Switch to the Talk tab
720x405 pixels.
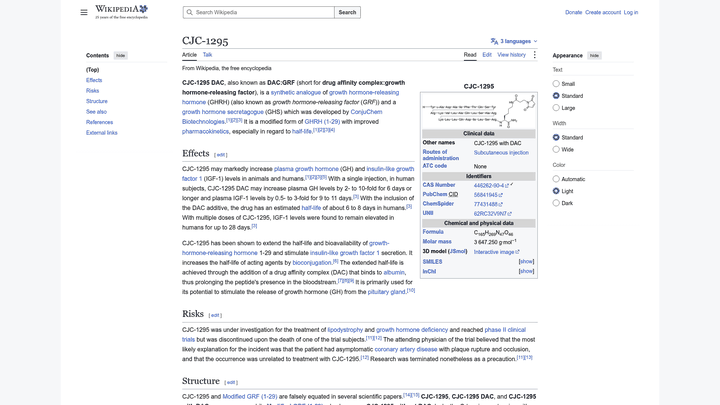coord(208,55)
